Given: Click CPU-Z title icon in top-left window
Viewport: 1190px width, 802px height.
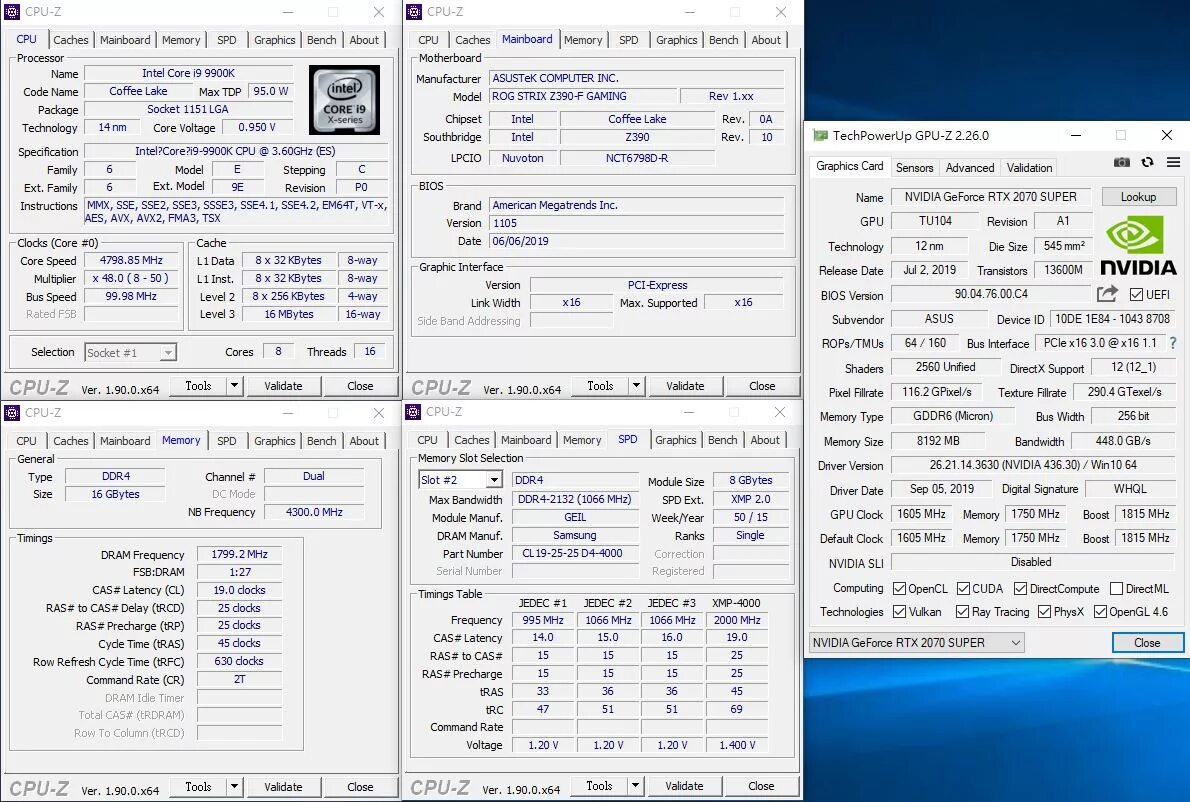Looking at the screenshot, I should [11, 11].
